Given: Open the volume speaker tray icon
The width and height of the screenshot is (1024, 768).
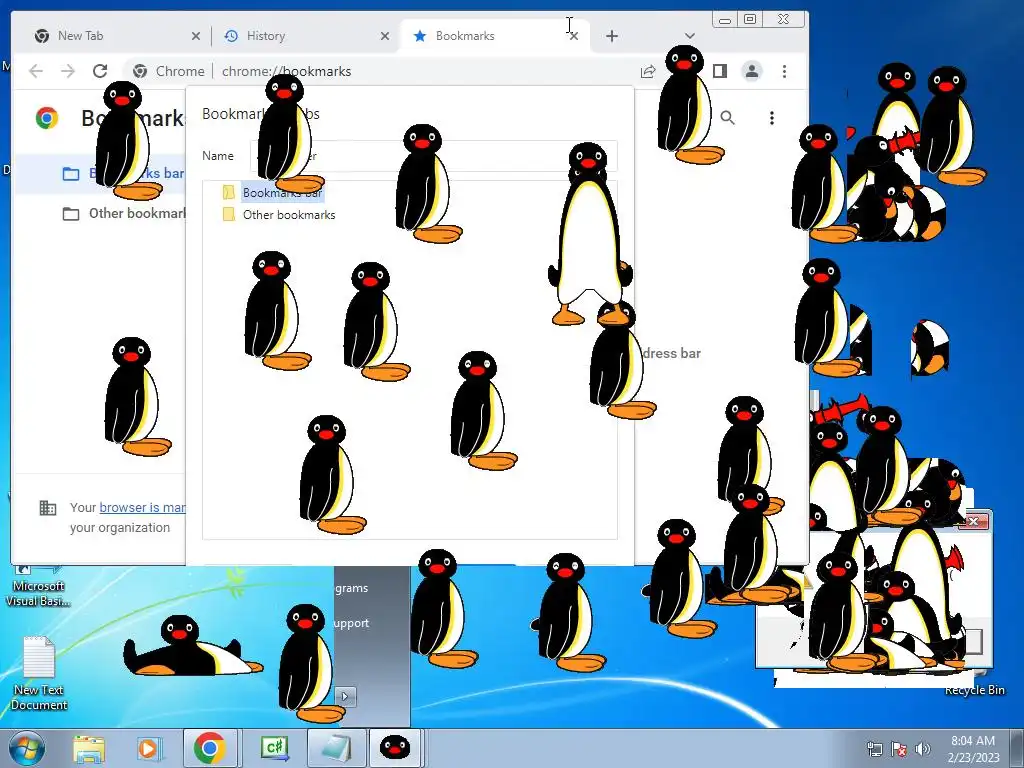Looking at the screenshot, I should pos(922,749).
